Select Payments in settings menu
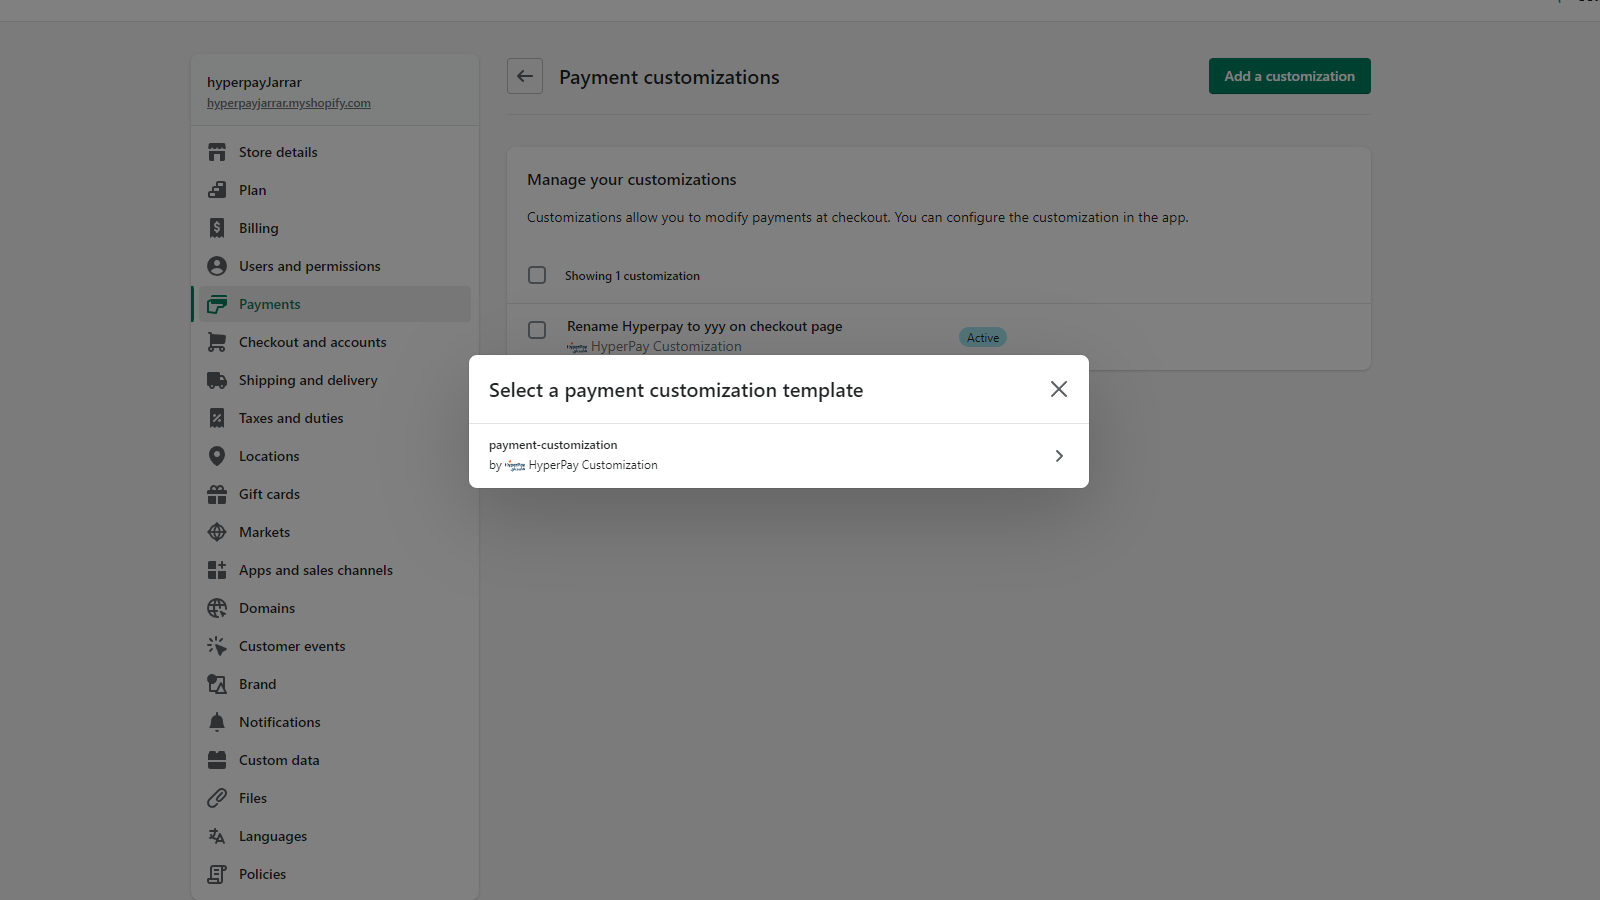 click(x=335, y=304)
